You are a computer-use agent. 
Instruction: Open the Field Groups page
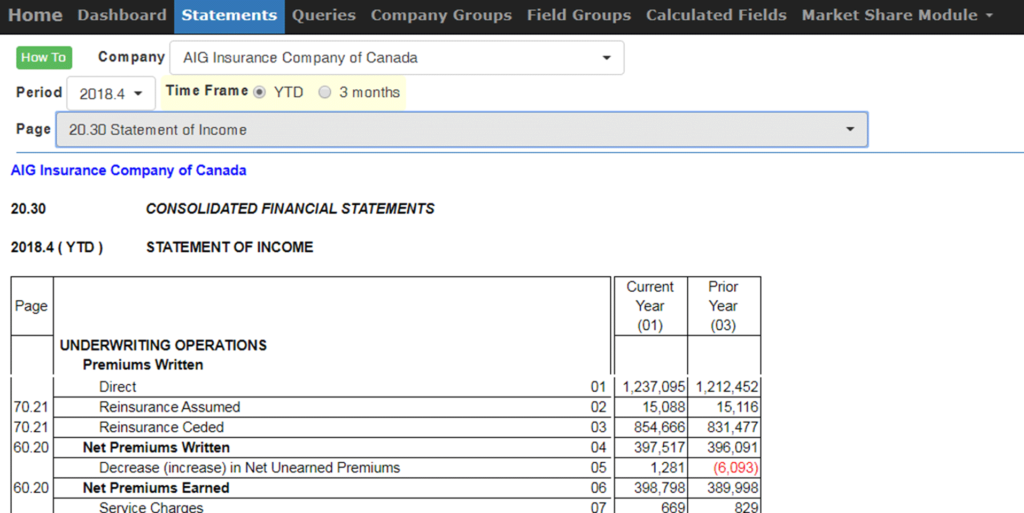coord(579,15)
